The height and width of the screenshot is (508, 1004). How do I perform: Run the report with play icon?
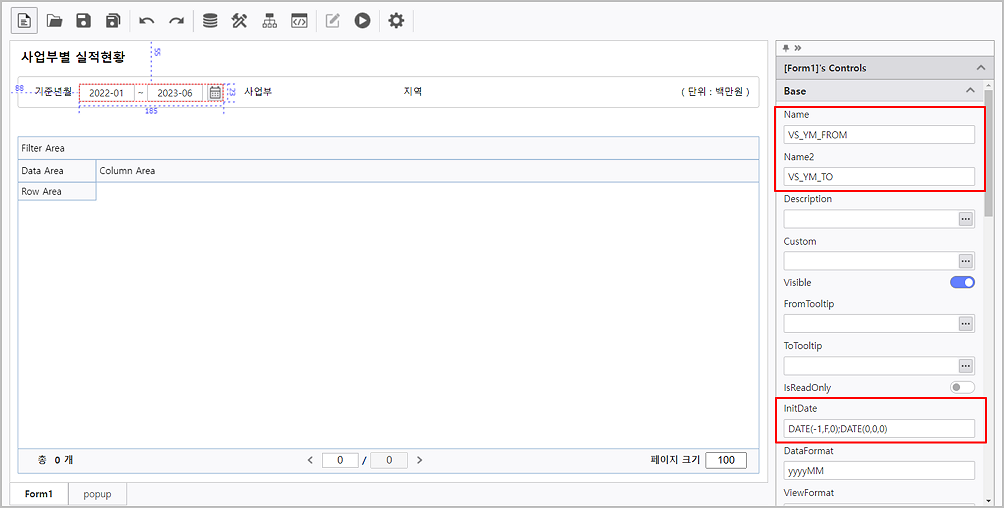pyautogui.click(x=362, y=20)
